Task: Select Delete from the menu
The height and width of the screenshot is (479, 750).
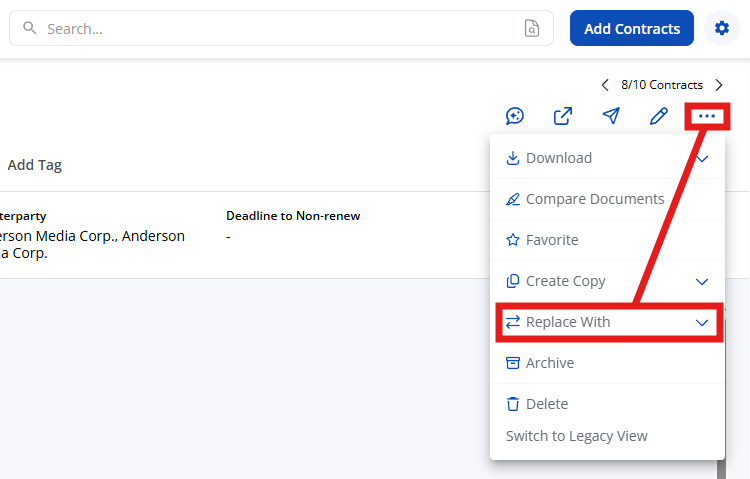Action: coord(546,404)
